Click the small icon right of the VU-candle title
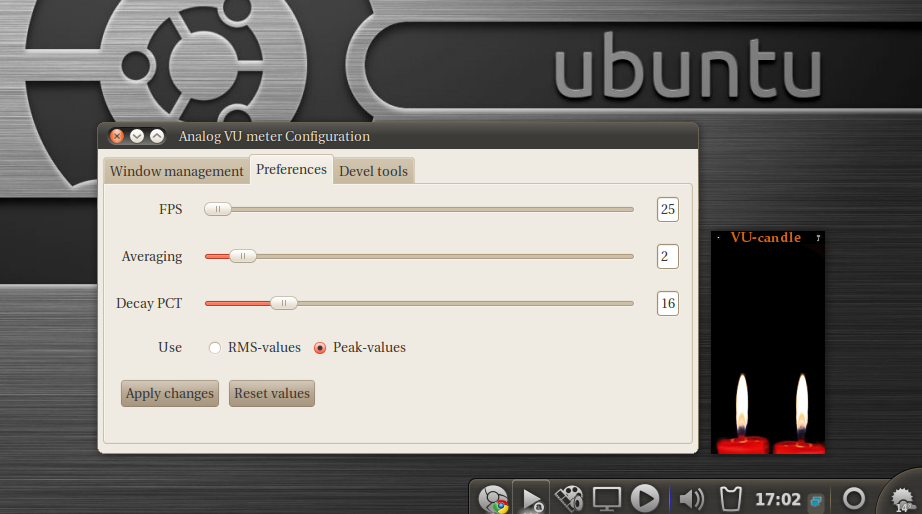922x514 pixels. tap(818, 238)
